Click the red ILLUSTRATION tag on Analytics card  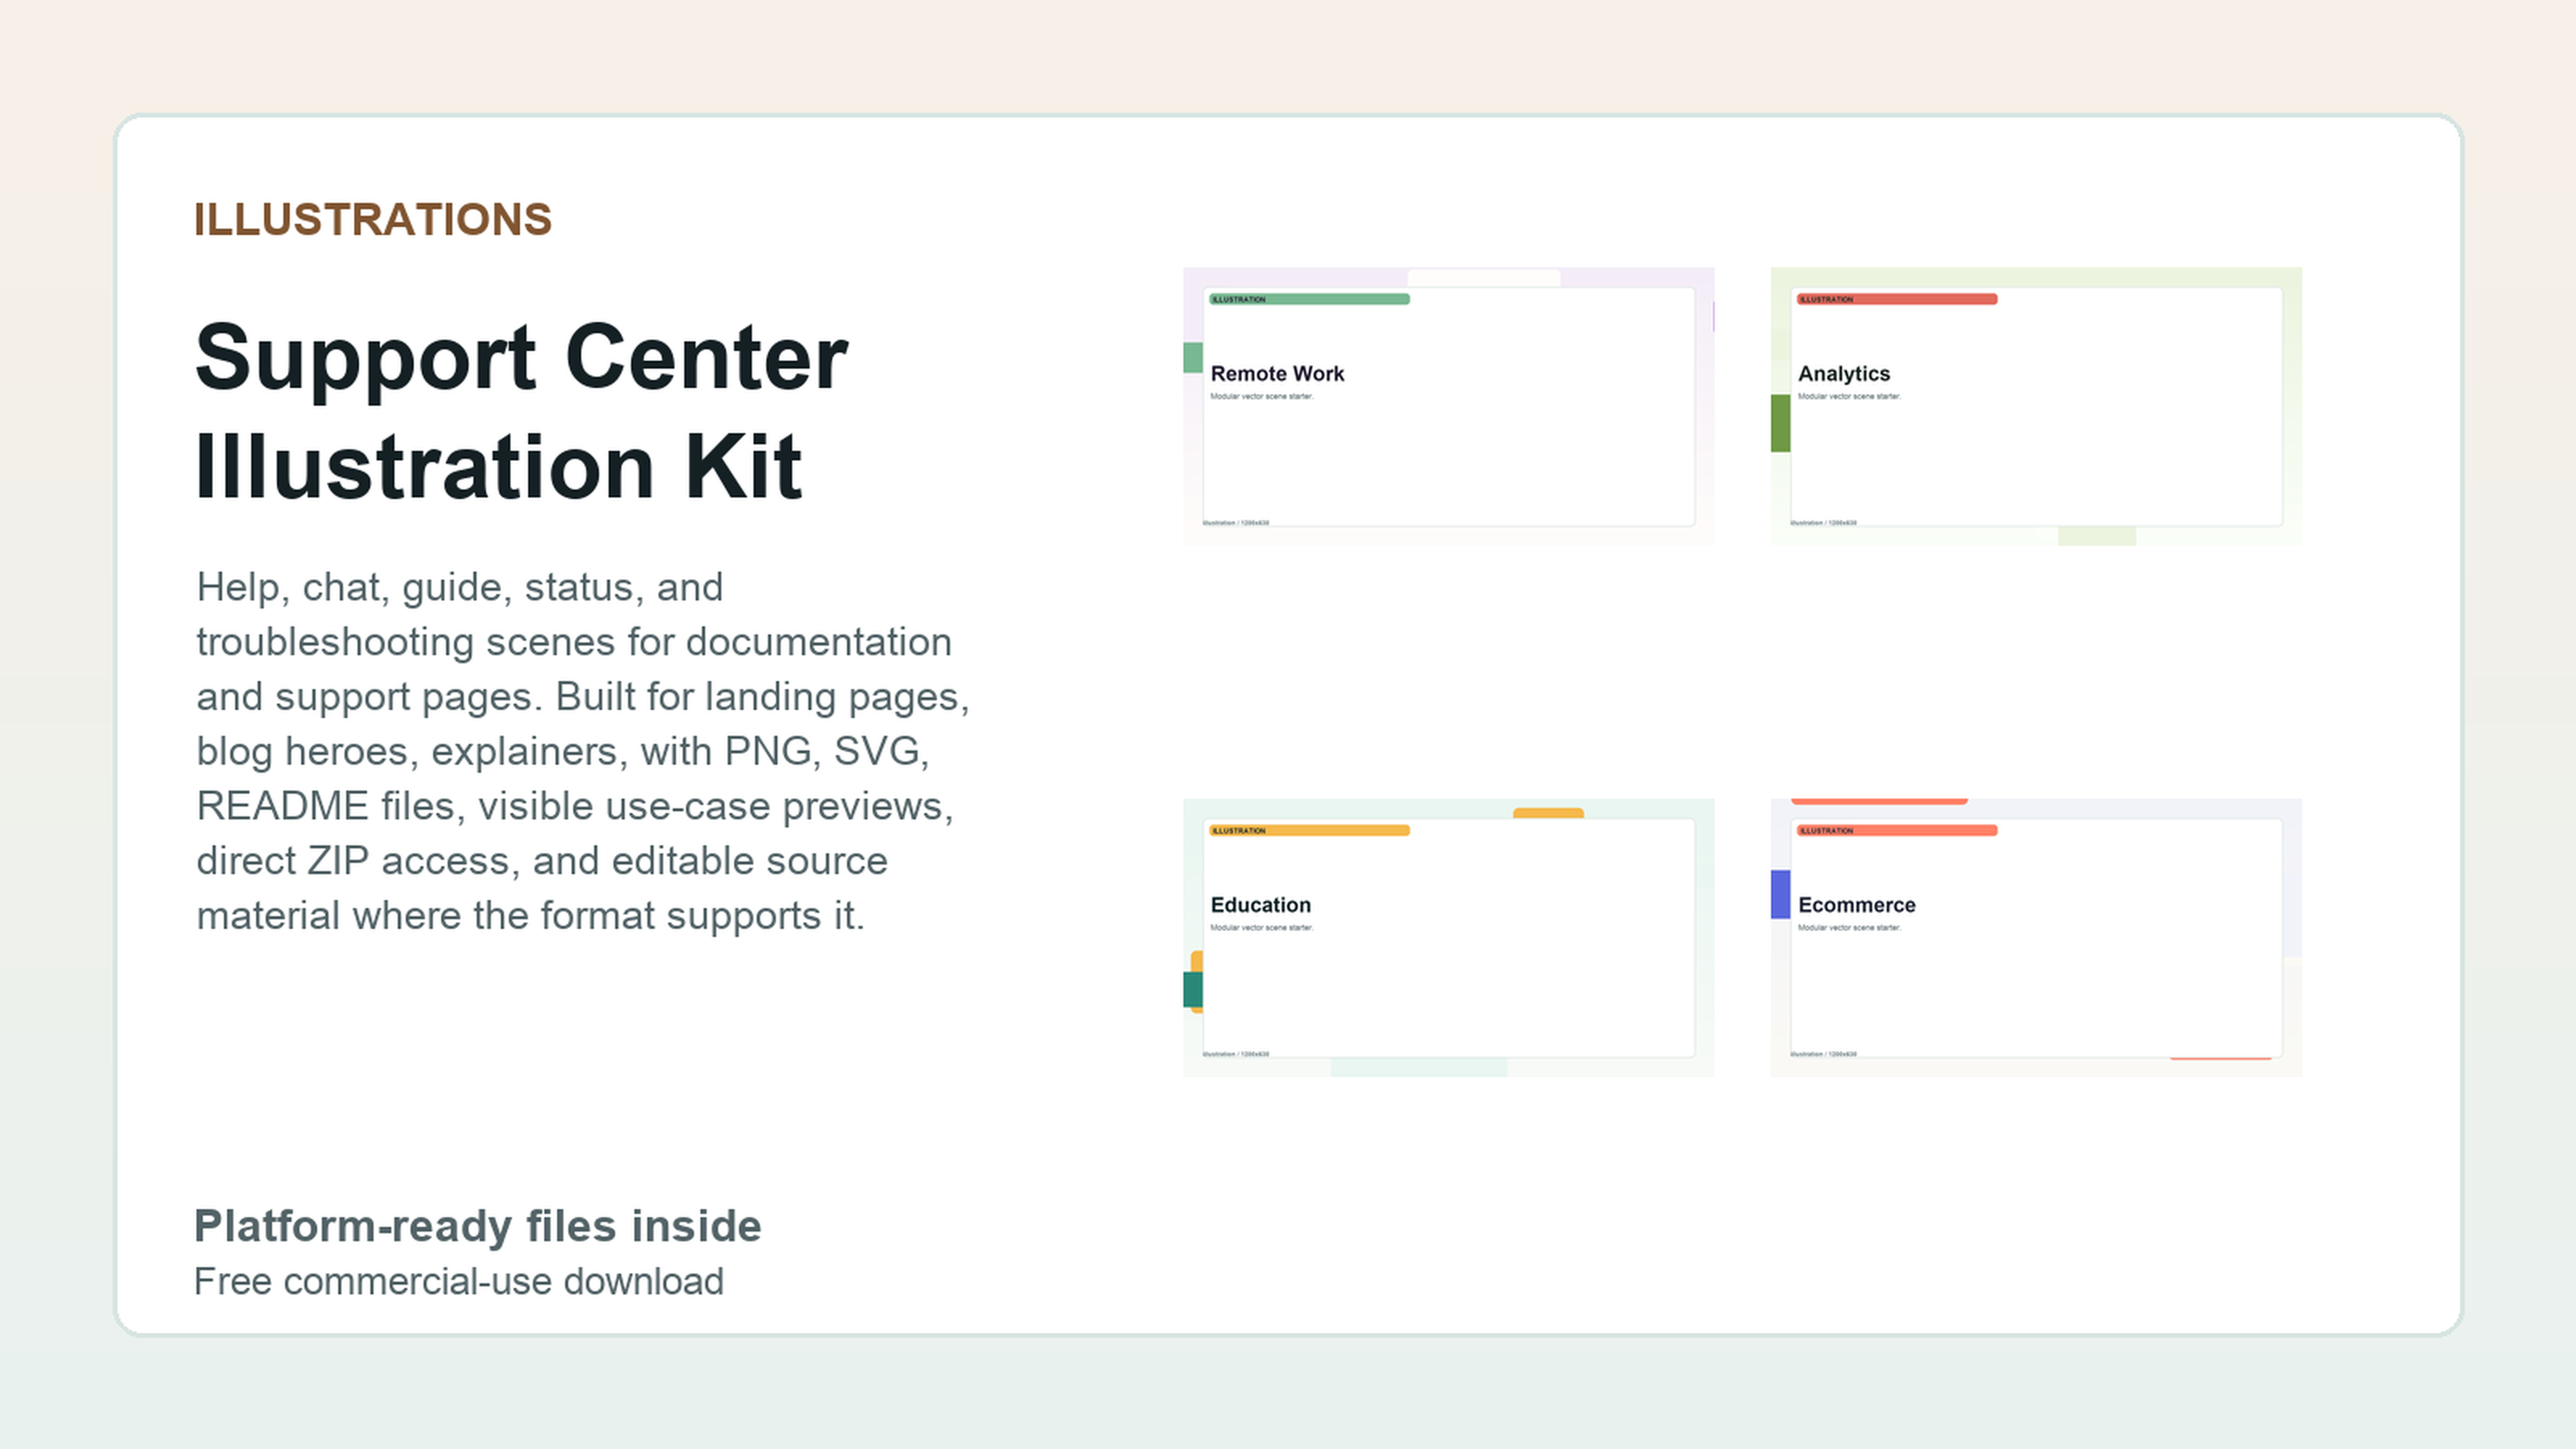(x=1897, y=299)
